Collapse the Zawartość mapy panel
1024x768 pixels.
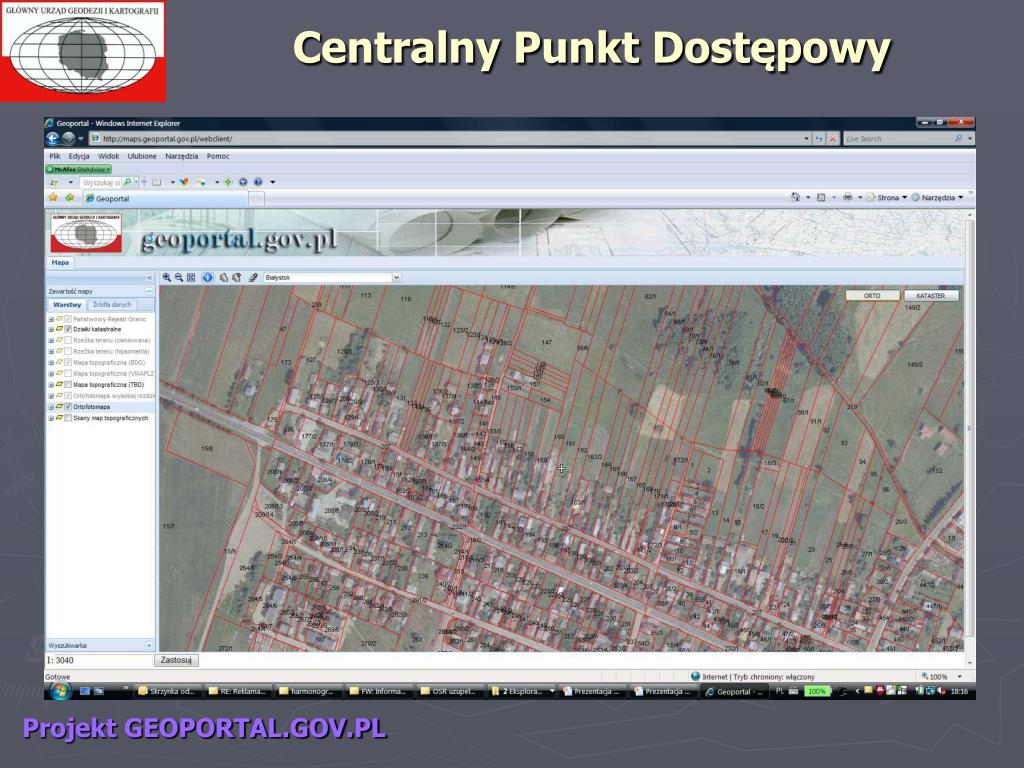click(149, 291)
